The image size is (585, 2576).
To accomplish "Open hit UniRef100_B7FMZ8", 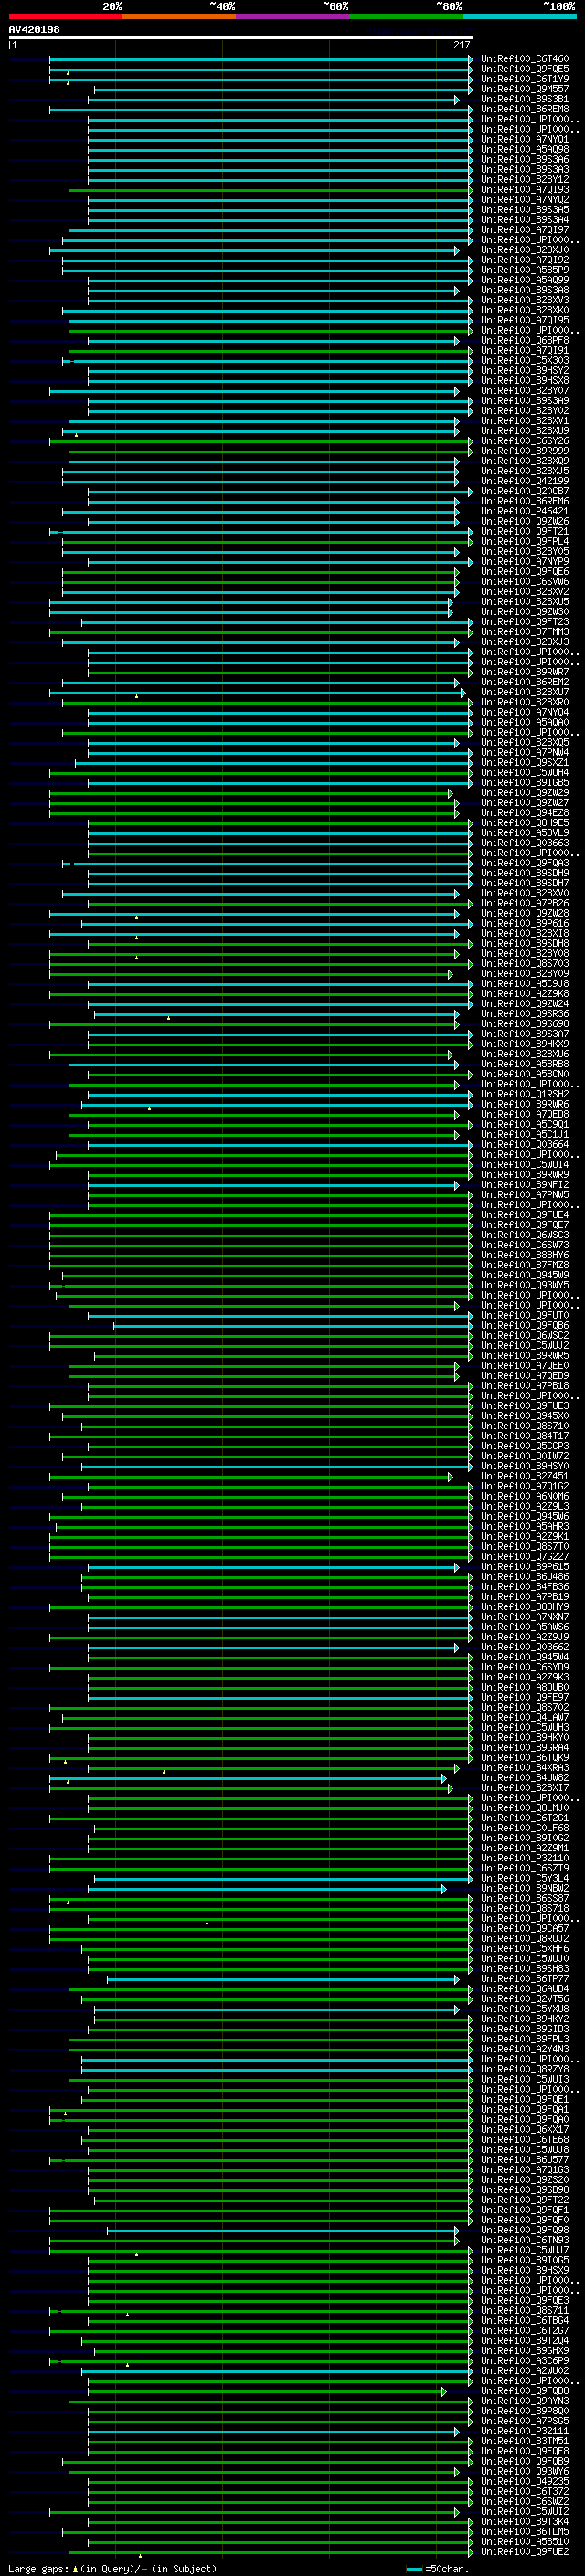I will [525, 1264].
